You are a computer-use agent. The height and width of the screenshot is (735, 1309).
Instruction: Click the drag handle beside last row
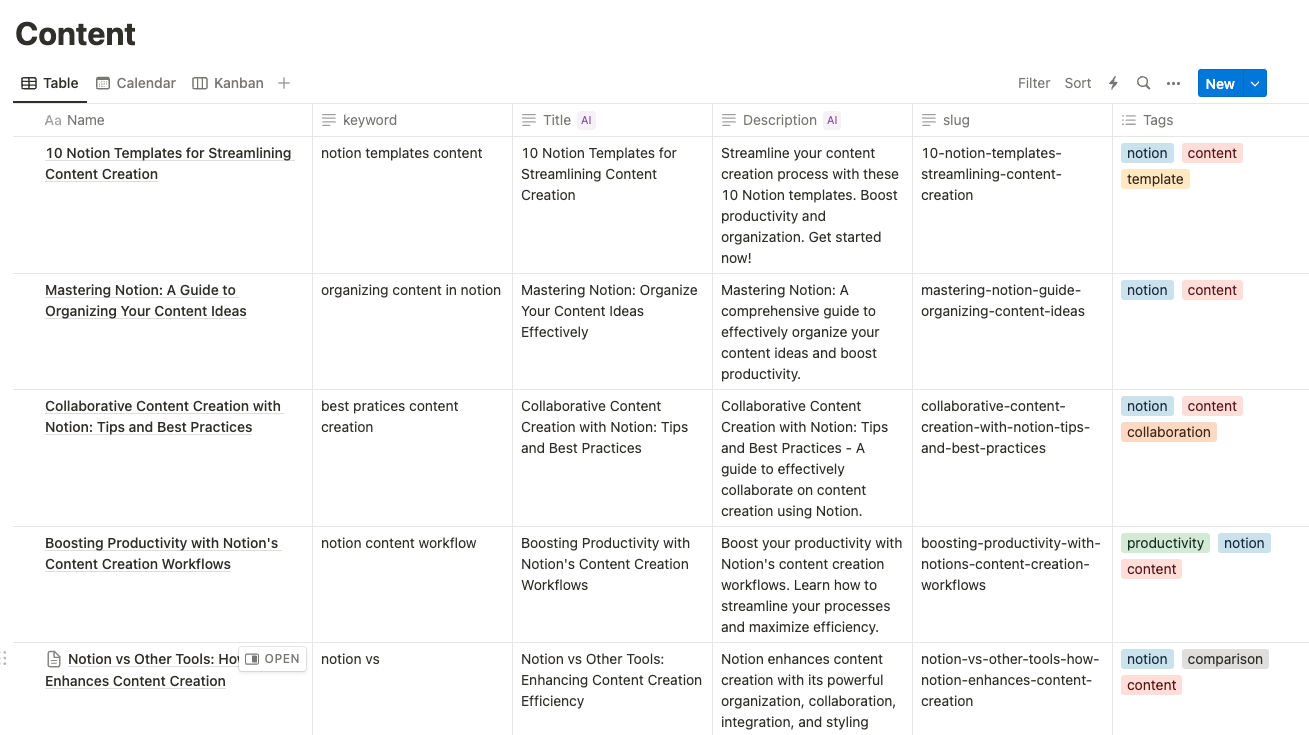pos(5,658)
